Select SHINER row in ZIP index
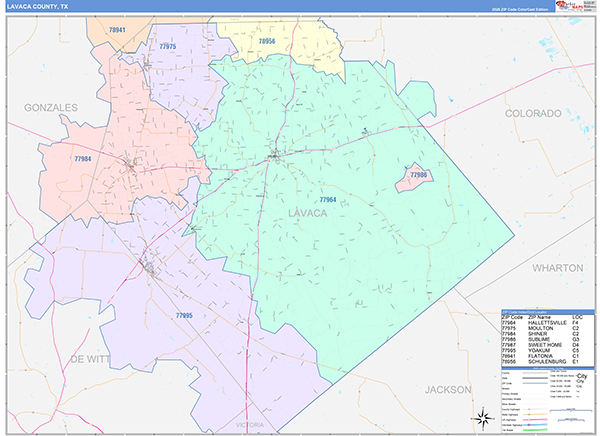Viewport: 600px width, 436px height. [x=548, y=334]
